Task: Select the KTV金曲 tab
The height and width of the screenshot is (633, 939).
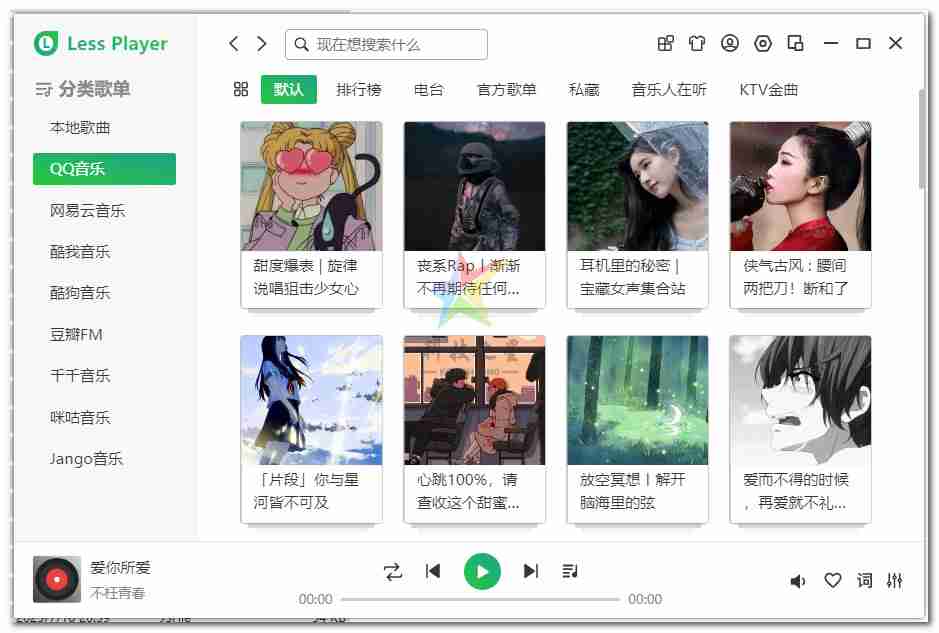Action: 768,89
